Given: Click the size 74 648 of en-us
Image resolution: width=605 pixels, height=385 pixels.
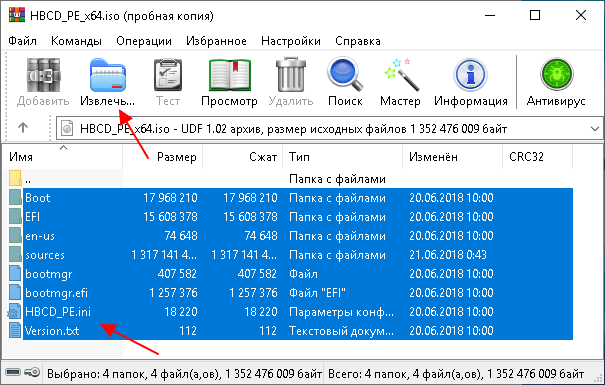Looking at the screenshot, I should (181, 236).
